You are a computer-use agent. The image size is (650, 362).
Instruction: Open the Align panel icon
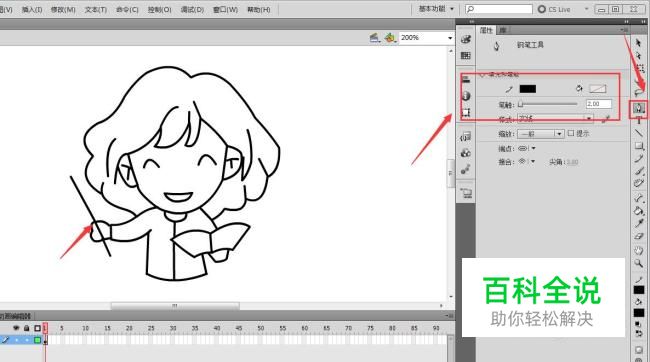click(466, 80)
